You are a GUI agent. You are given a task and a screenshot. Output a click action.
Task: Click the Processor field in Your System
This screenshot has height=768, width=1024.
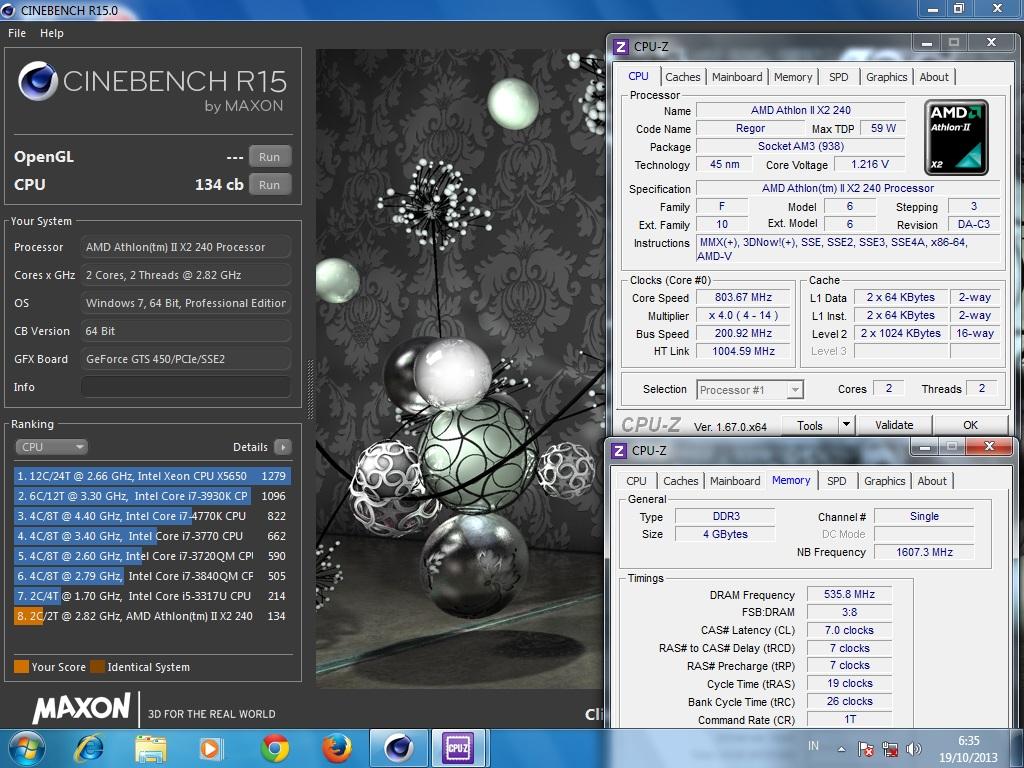(186, 247)
